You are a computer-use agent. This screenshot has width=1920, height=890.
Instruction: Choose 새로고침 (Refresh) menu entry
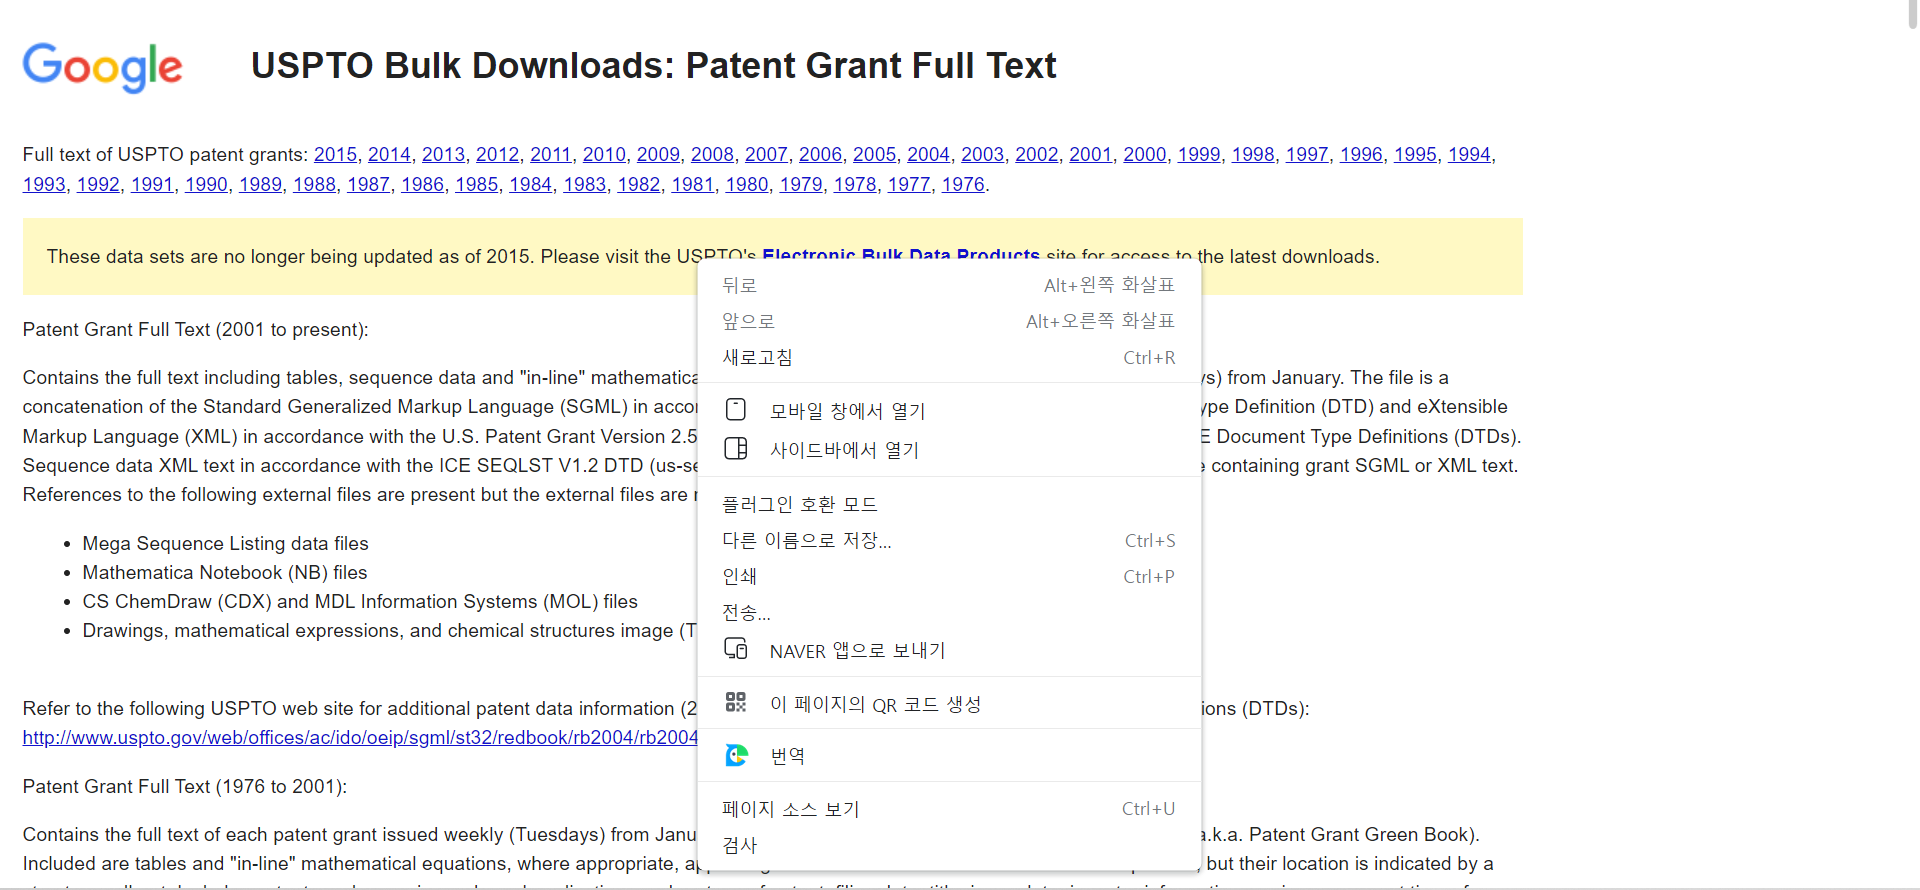coord(949,357)
